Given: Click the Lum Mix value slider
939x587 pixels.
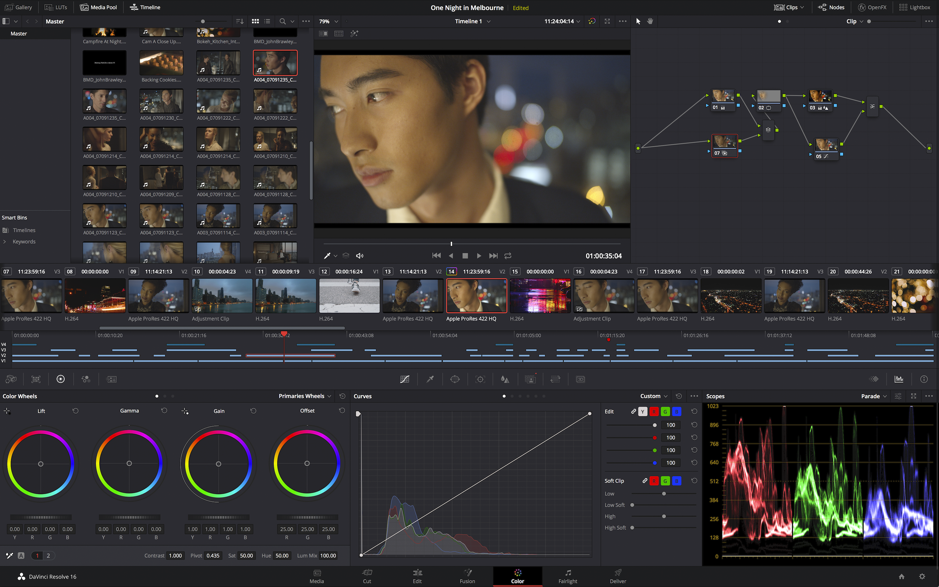Looking at the screenshot, I should click(327, 555).
